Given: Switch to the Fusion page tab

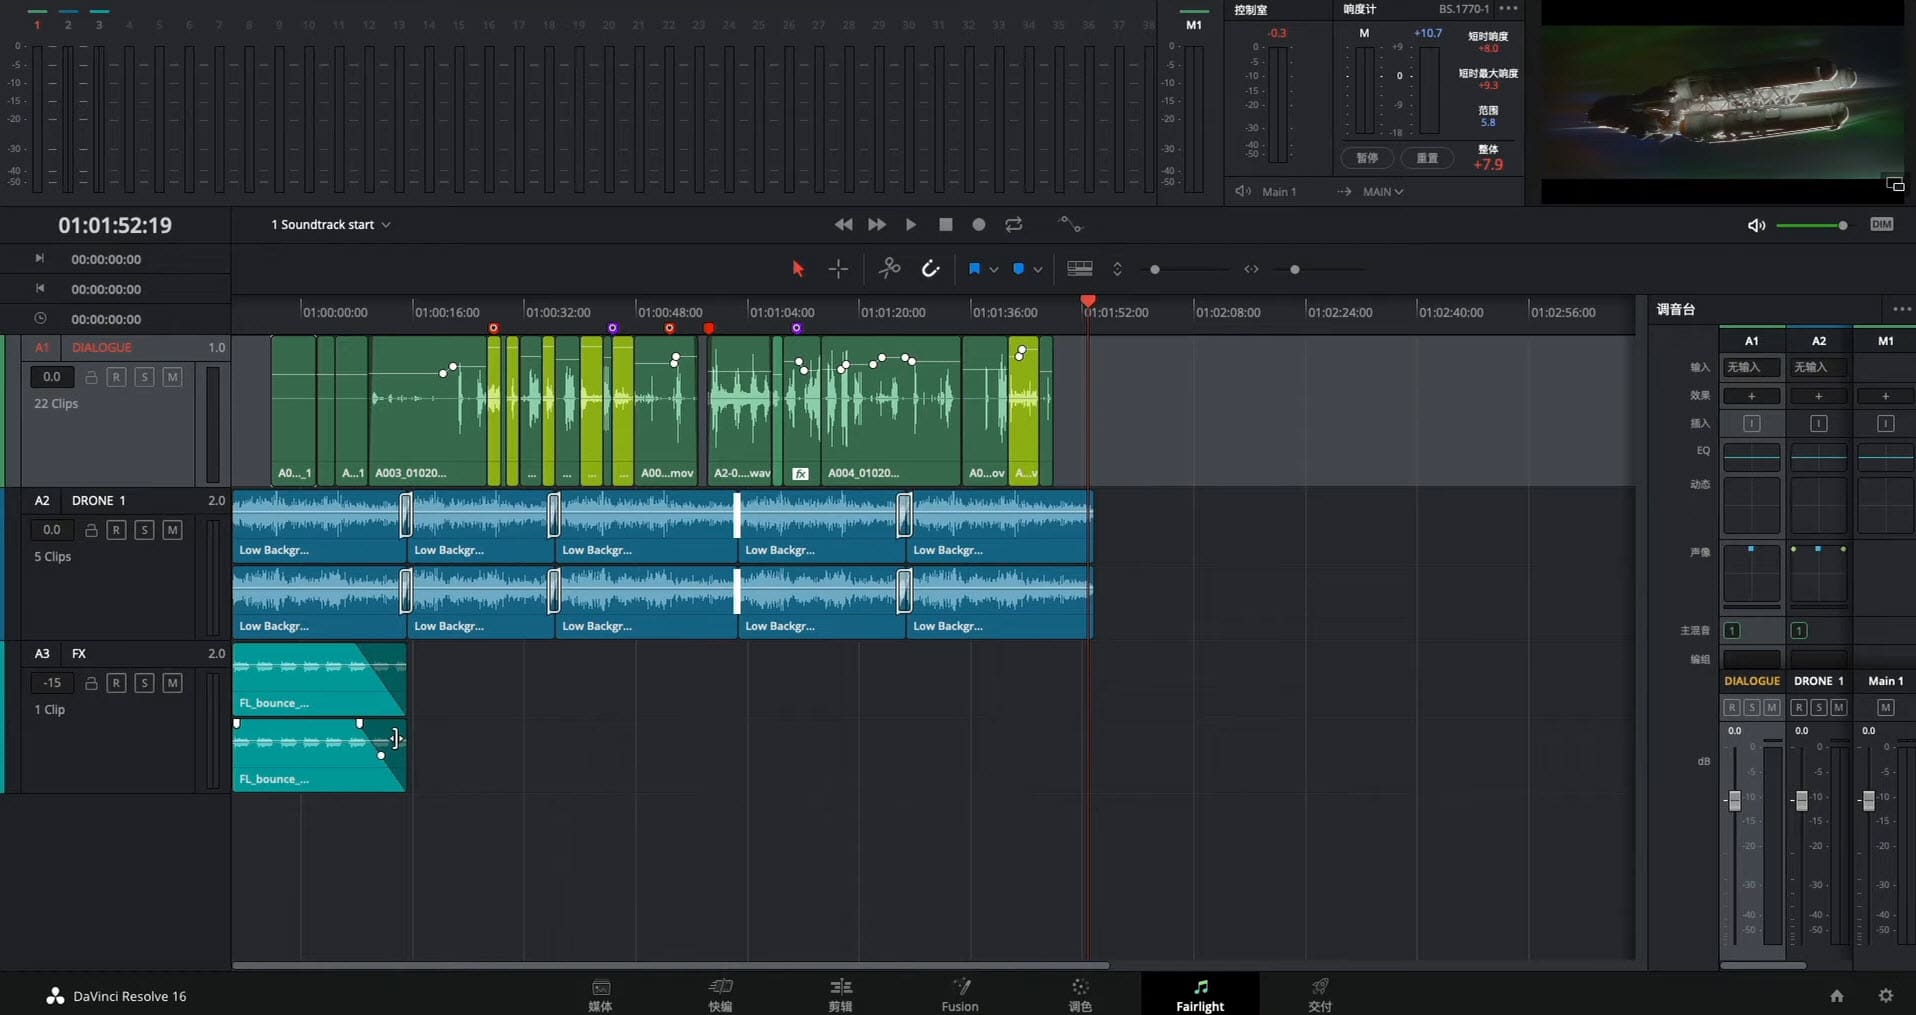Looking at the screenshot, I should pos(960,995).
